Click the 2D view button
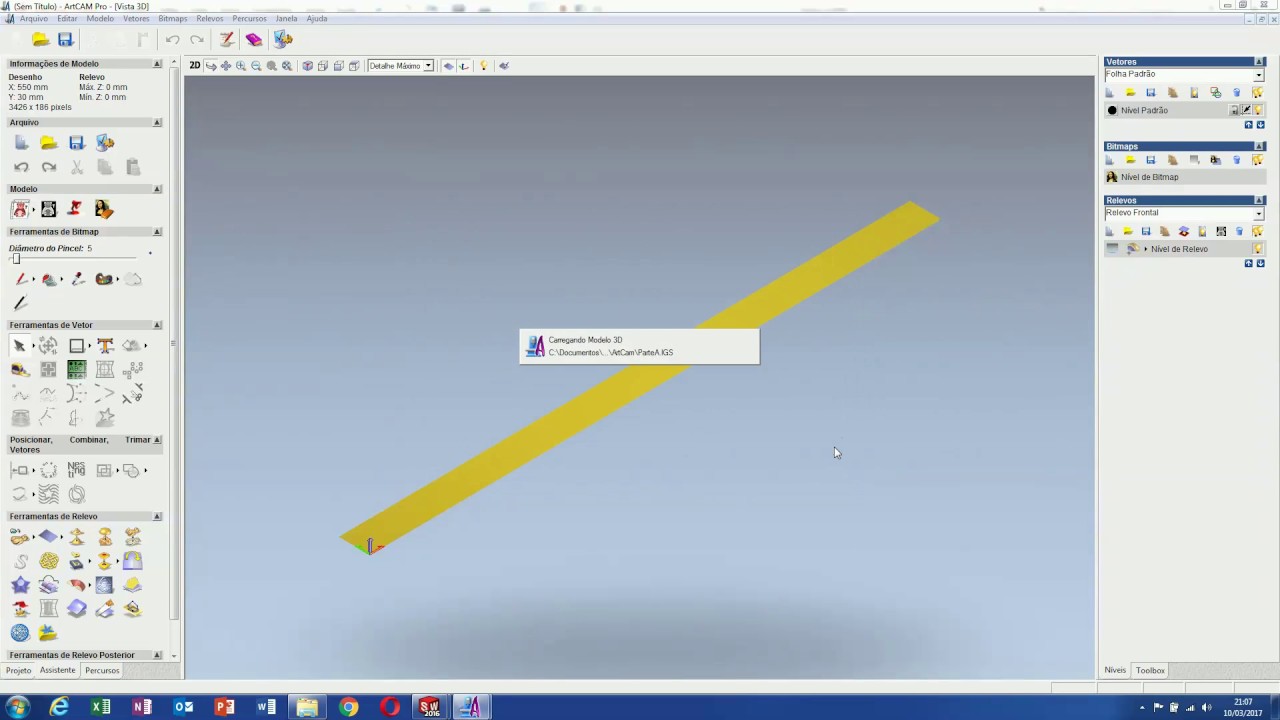 coord(195,66)
